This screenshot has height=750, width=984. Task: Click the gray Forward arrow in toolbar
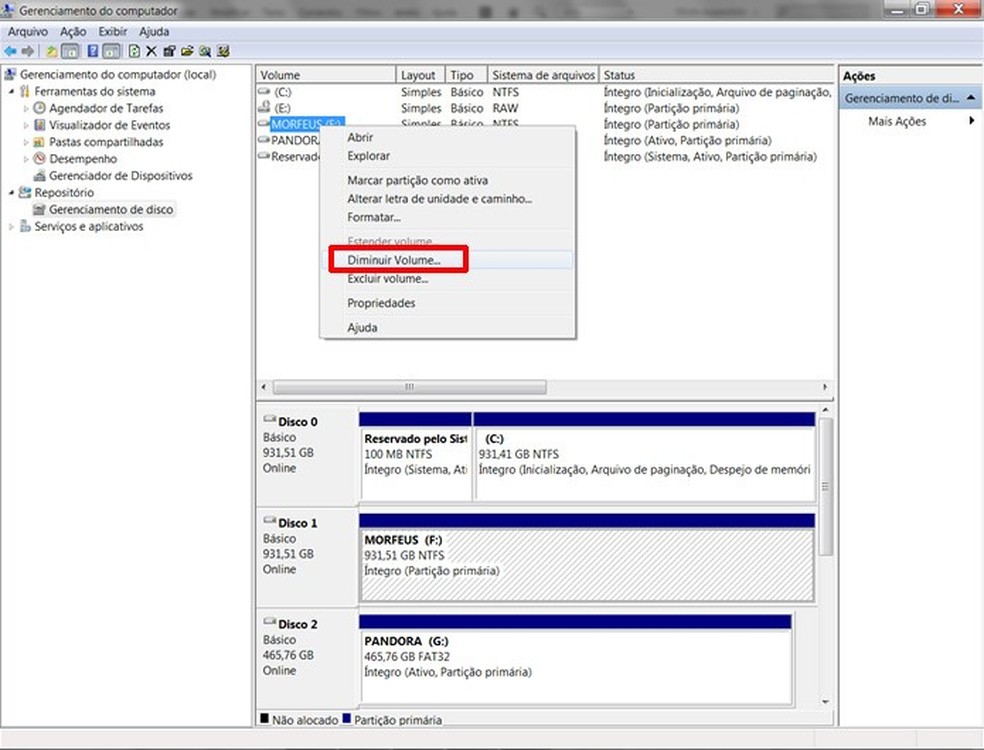pyautogui.click(x=28, y=51)
